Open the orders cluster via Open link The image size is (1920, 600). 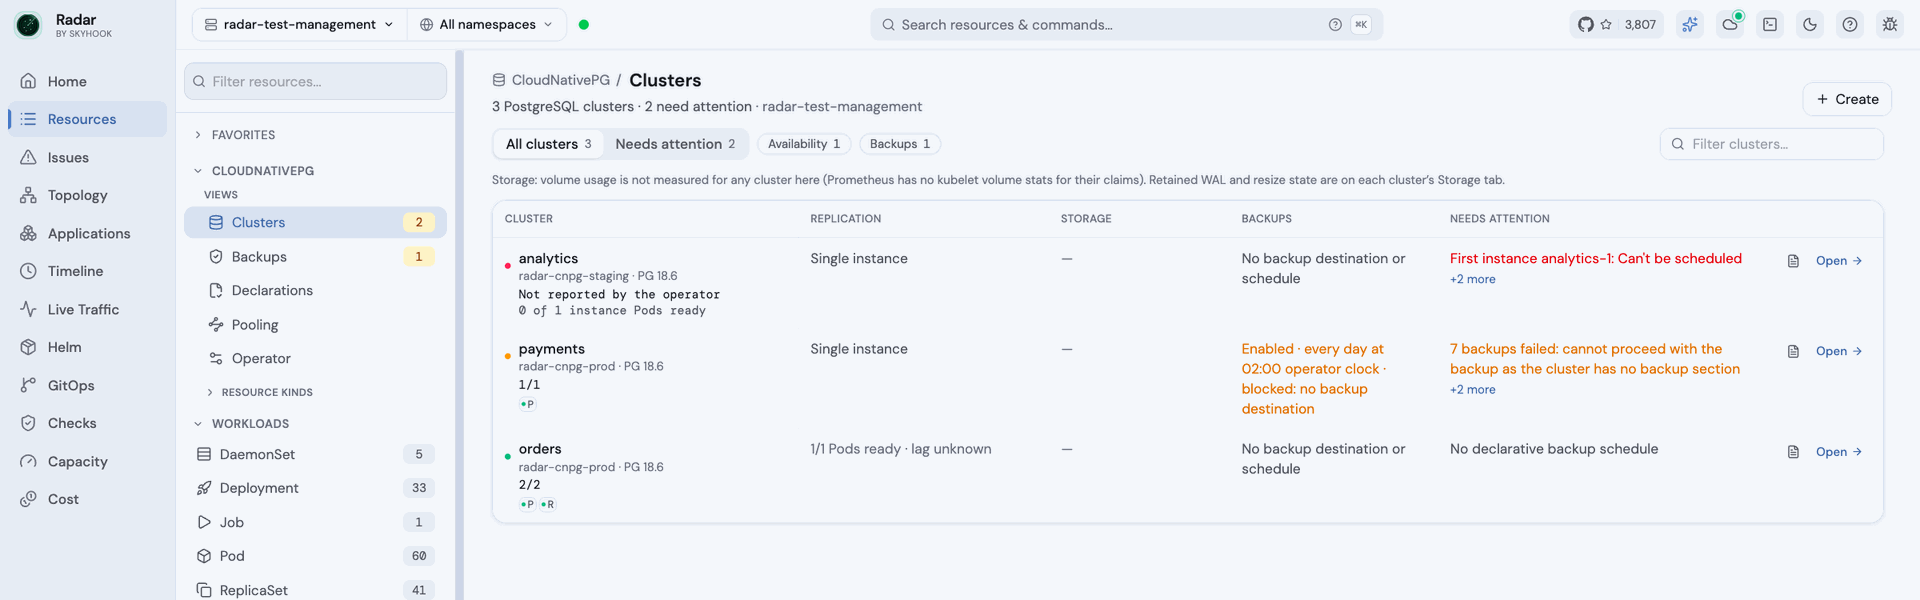pos(1839,452)
